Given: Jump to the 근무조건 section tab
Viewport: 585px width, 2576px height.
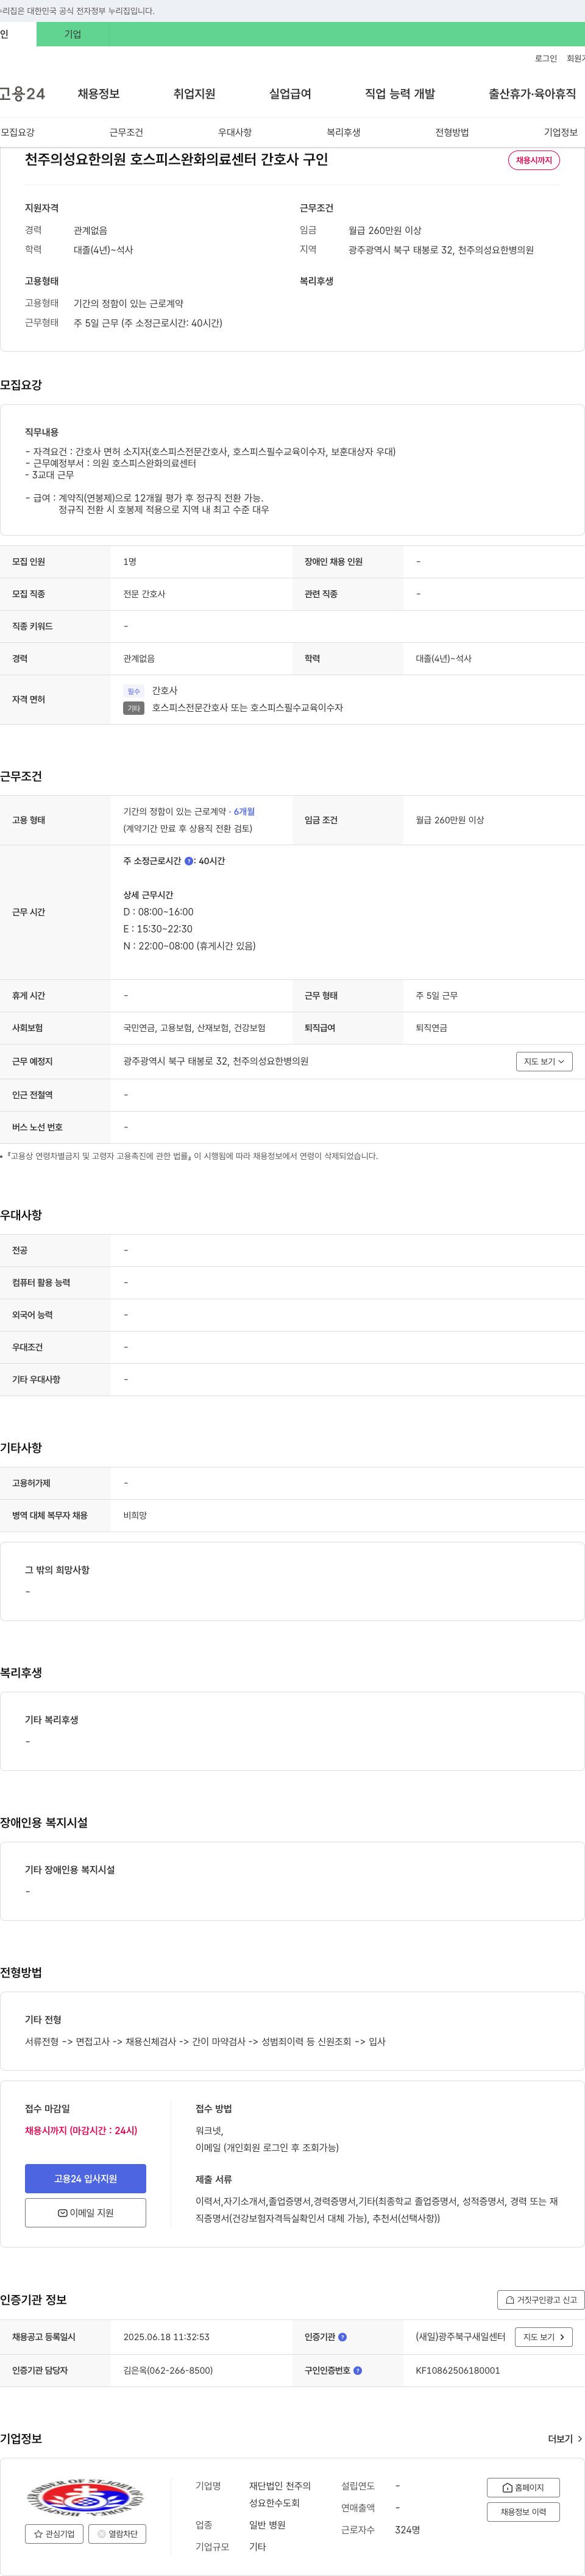Looking at the screenshot, I should pos(126,132).
